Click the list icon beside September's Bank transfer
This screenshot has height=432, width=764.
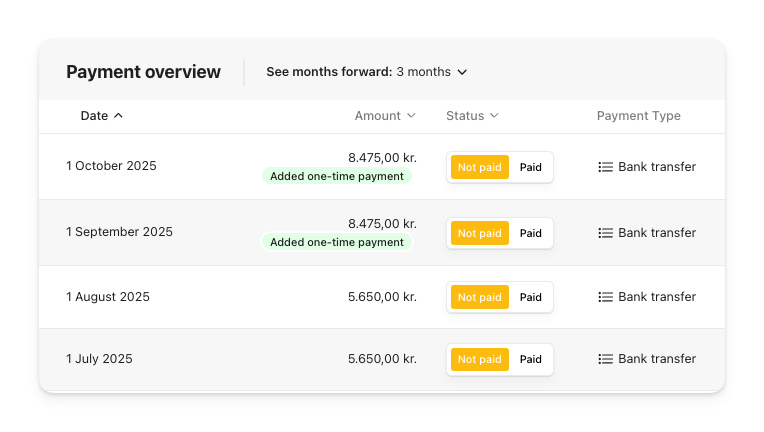605,233
